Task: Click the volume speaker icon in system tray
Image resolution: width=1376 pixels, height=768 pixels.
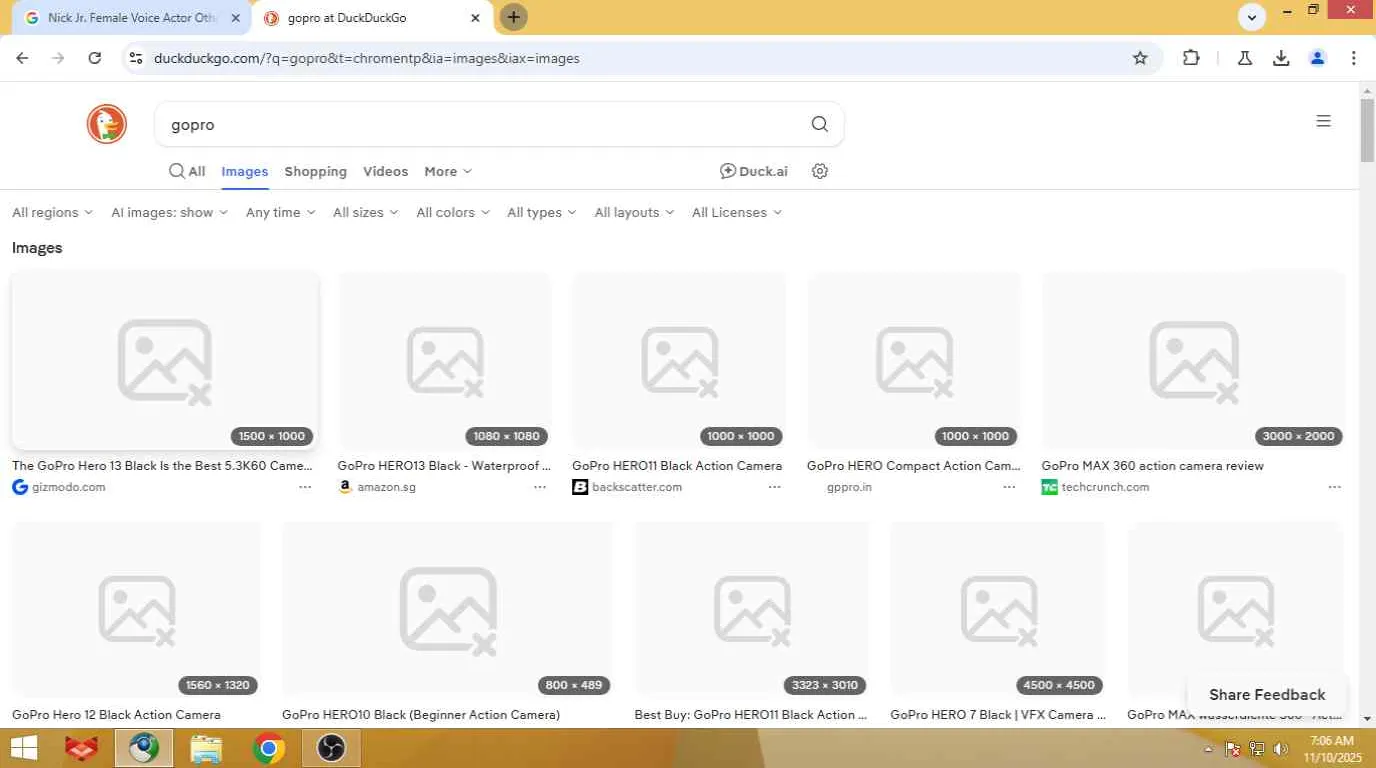Action: pos(1281,749)
